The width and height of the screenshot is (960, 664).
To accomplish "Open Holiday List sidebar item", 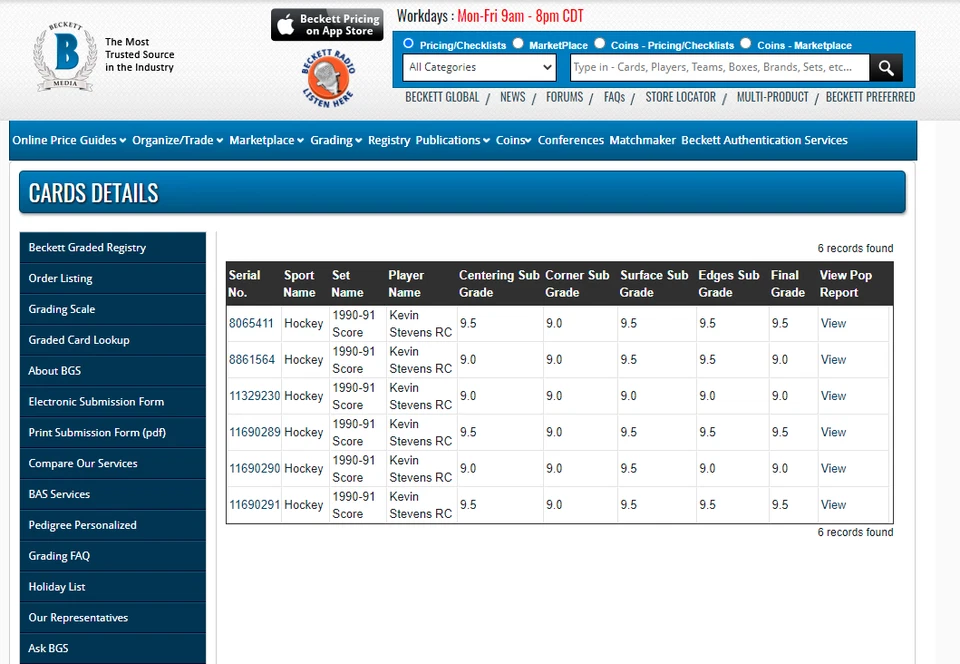I will 113,587.
